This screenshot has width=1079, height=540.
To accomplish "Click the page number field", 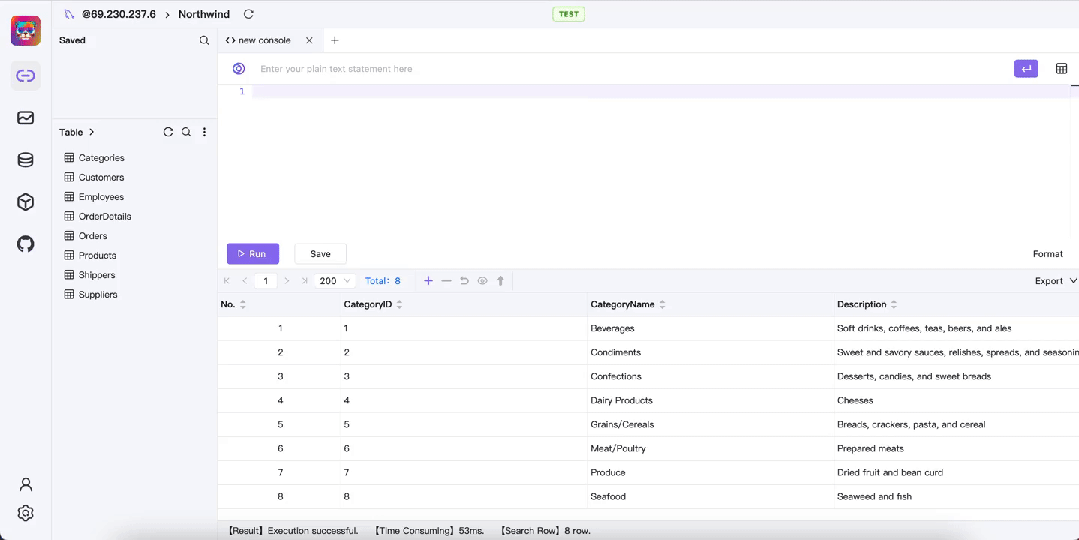I will [266, 281].
